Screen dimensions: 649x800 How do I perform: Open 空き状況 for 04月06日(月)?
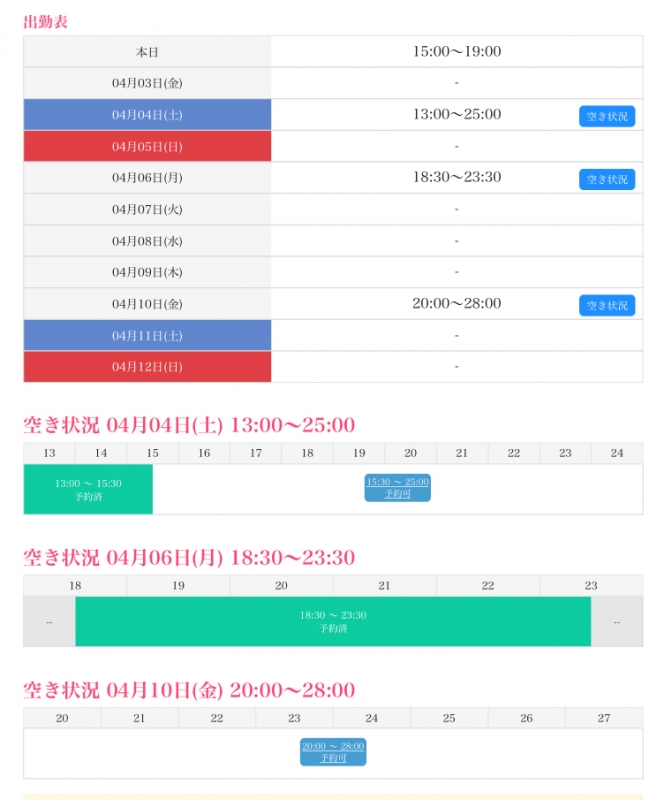(606, 179)
